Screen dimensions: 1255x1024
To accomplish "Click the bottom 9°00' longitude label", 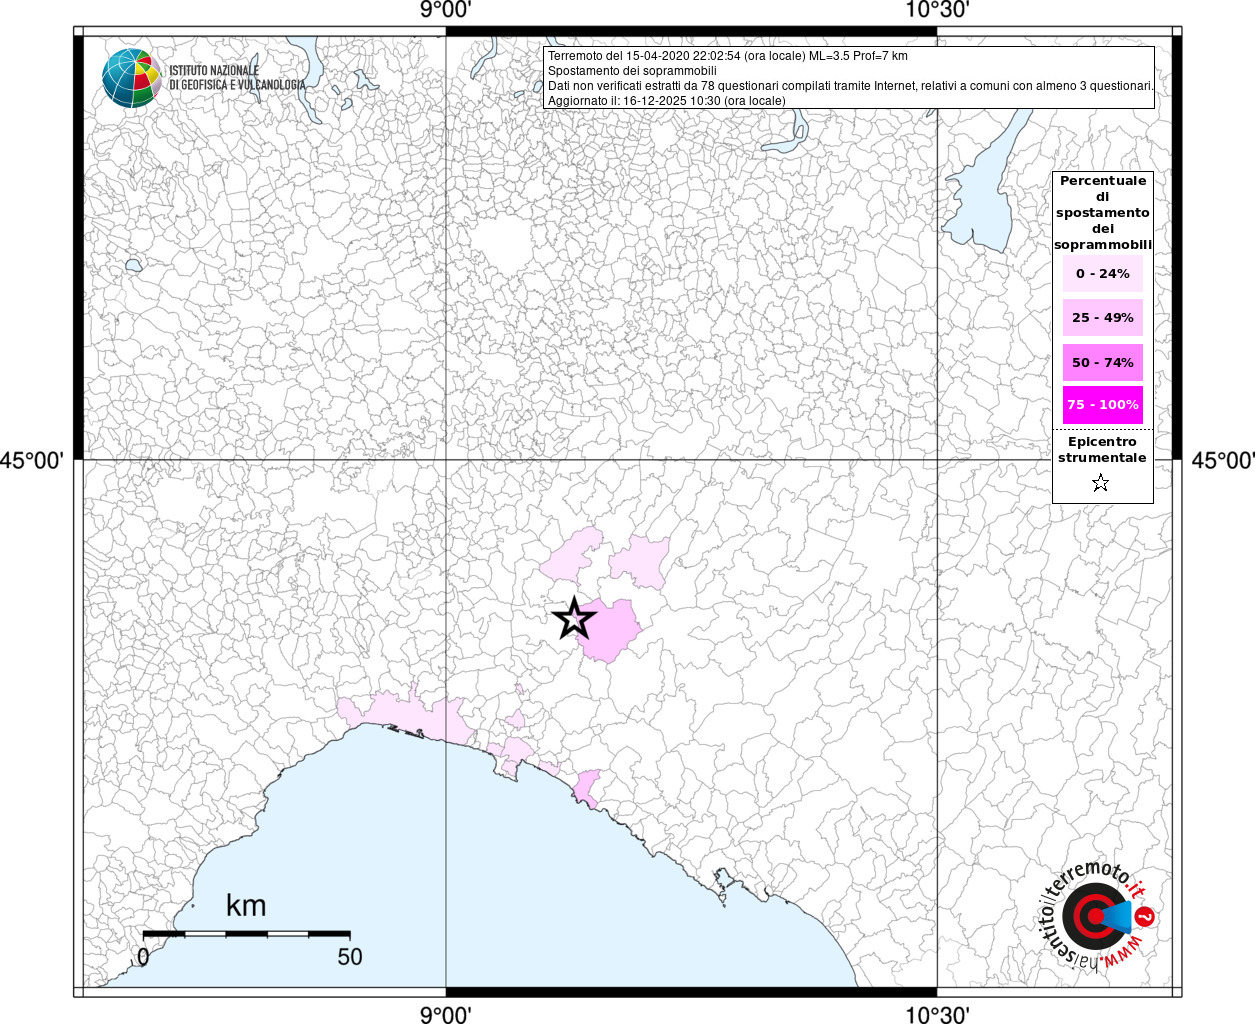I will 445,1014.
